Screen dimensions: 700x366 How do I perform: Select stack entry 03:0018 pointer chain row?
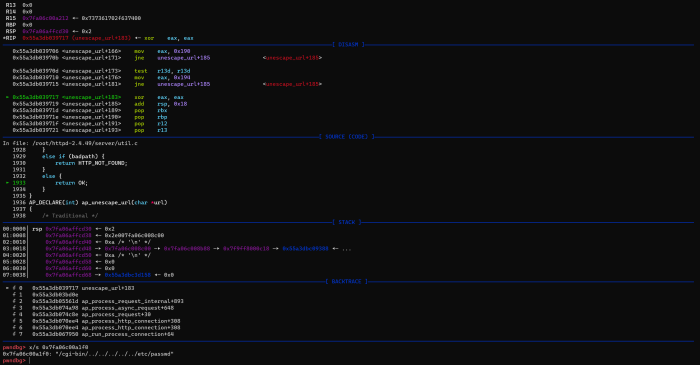click(177, 249)
